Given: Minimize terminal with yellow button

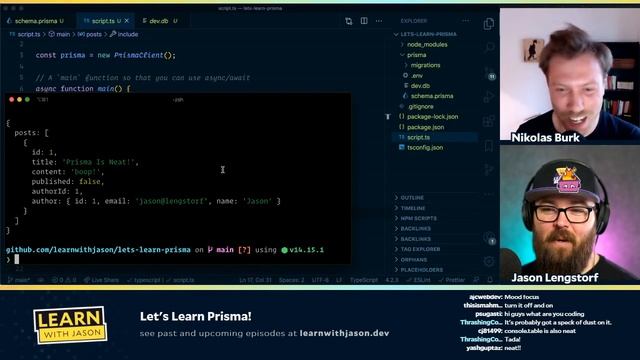Looking at the screenshot, I should 19,100.
